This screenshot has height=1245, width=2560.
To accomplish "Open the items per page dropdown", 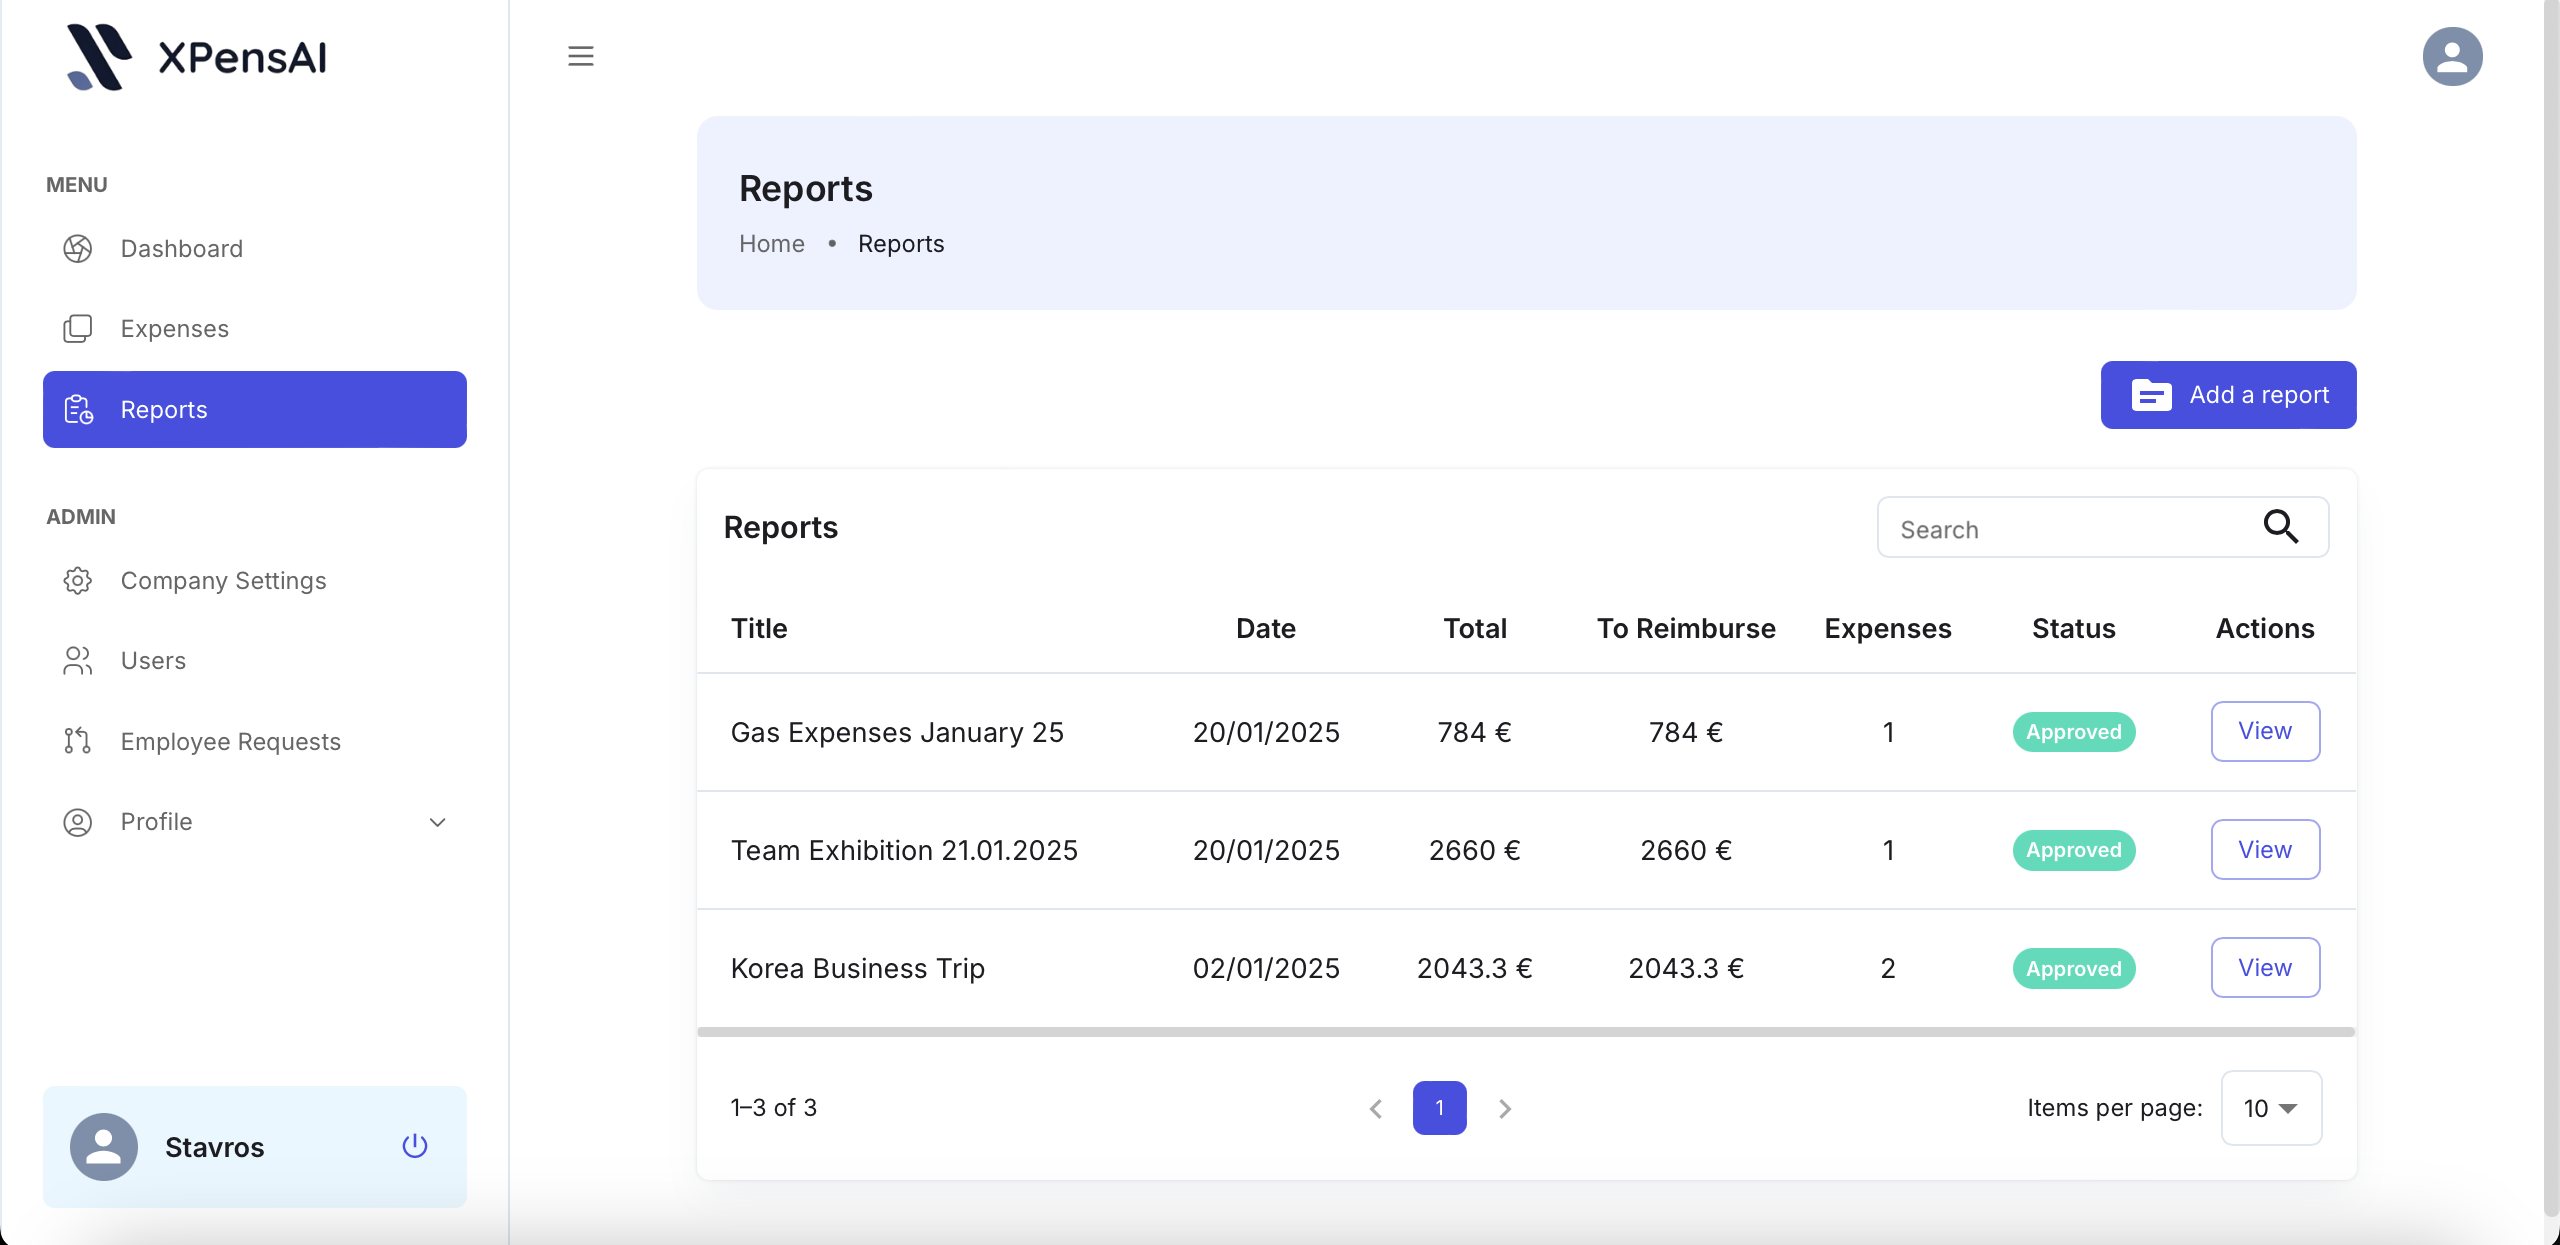I will click(2270, 1108).
